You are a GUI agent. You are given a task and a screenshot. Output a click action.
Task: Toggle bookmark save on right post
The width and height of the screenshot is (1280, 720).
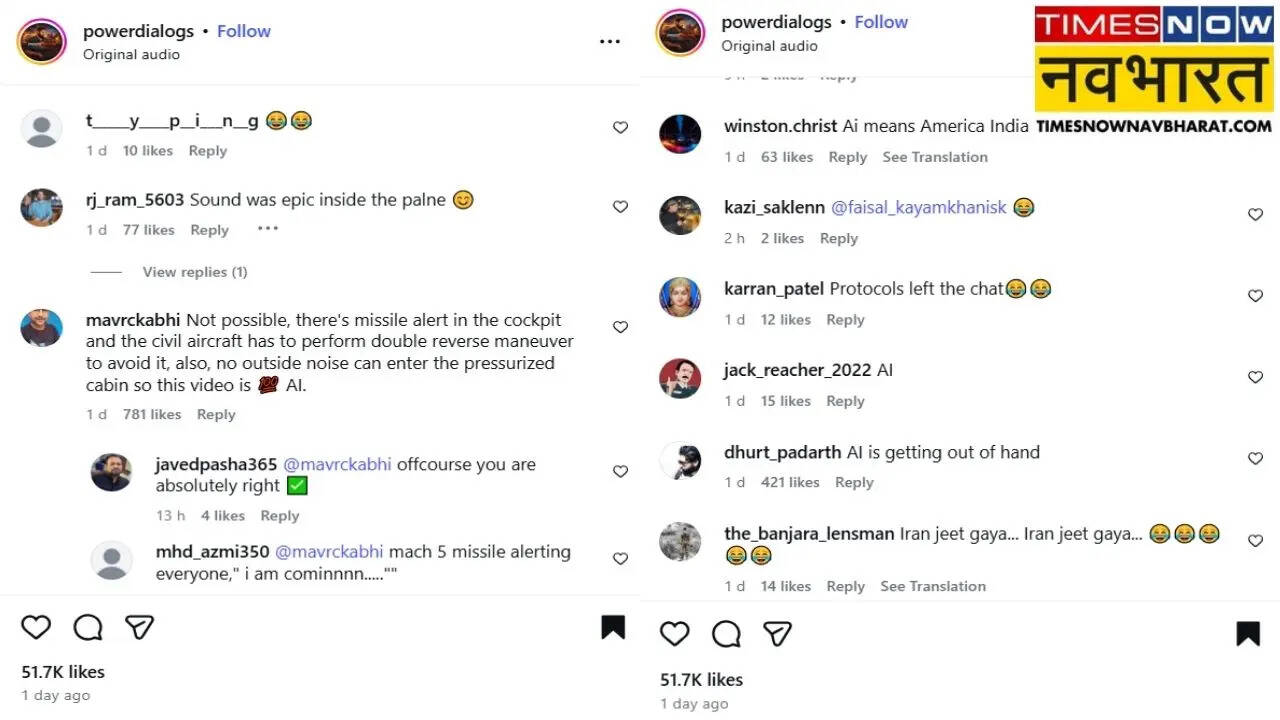[x=1248, y=633]
